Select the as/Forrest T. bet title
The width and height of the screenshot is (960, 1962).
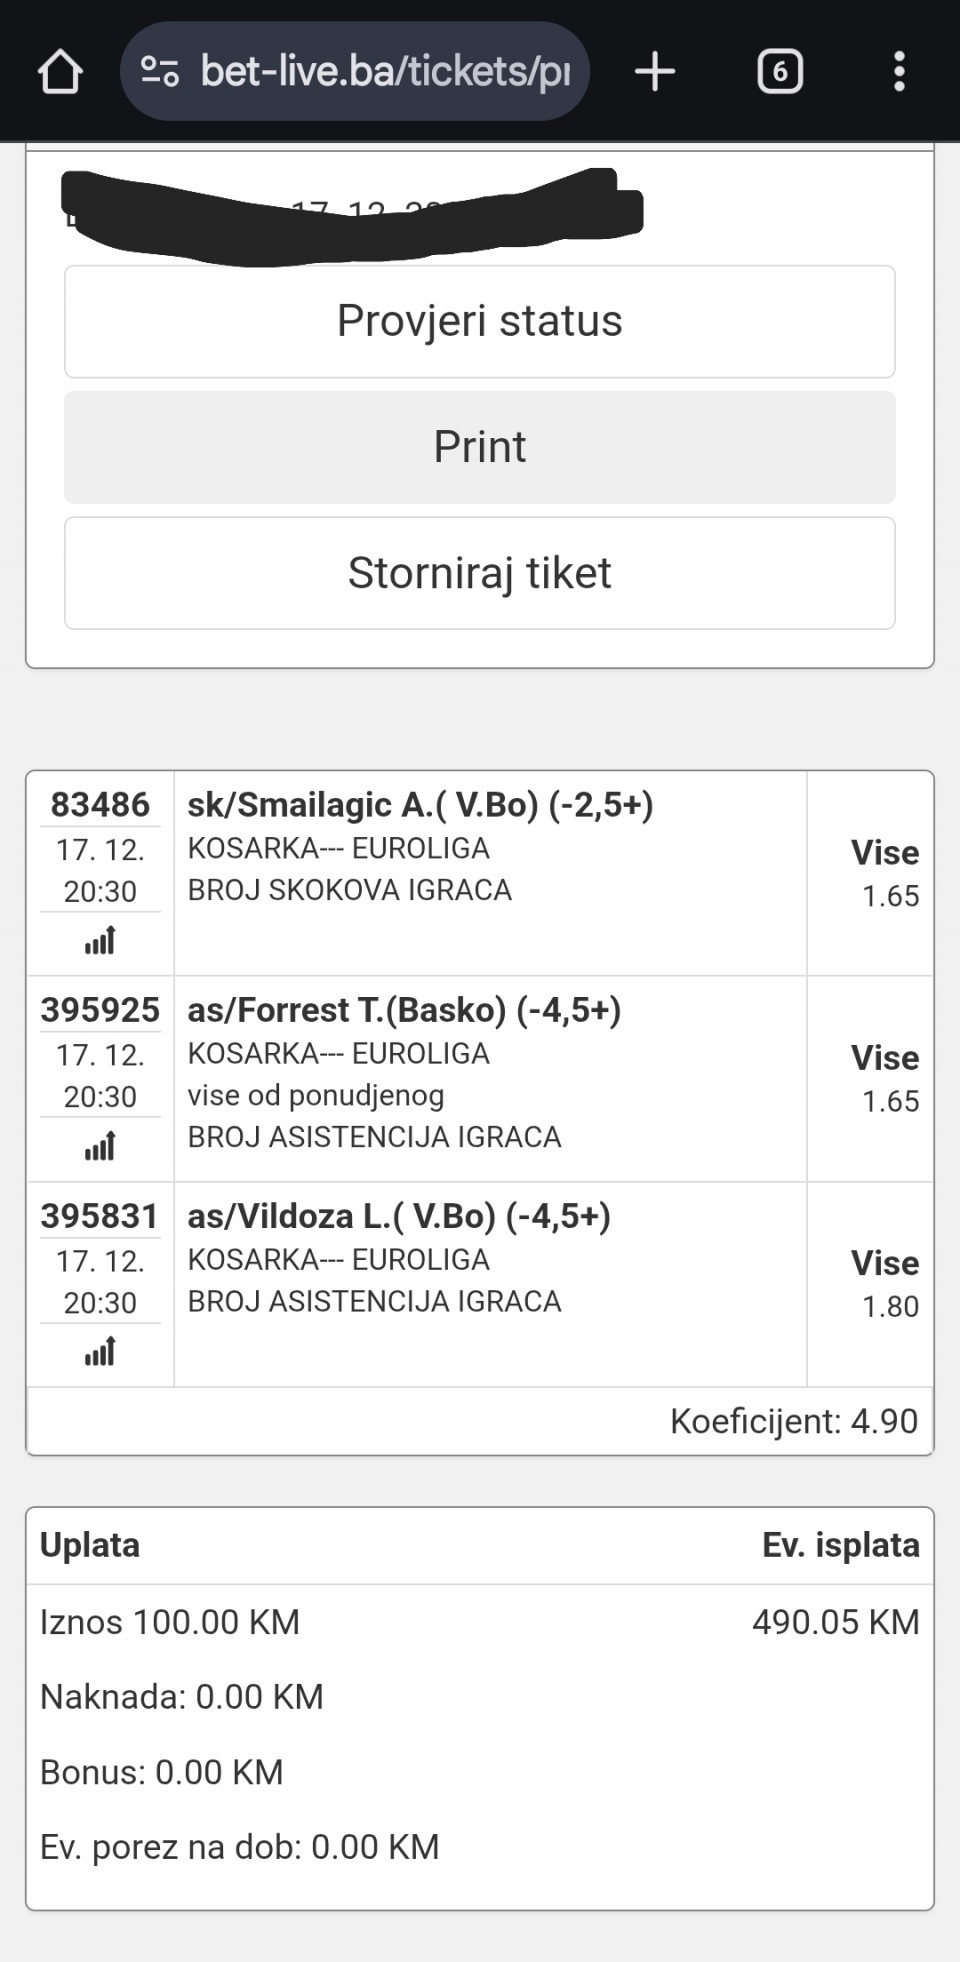pos(404,1010)
